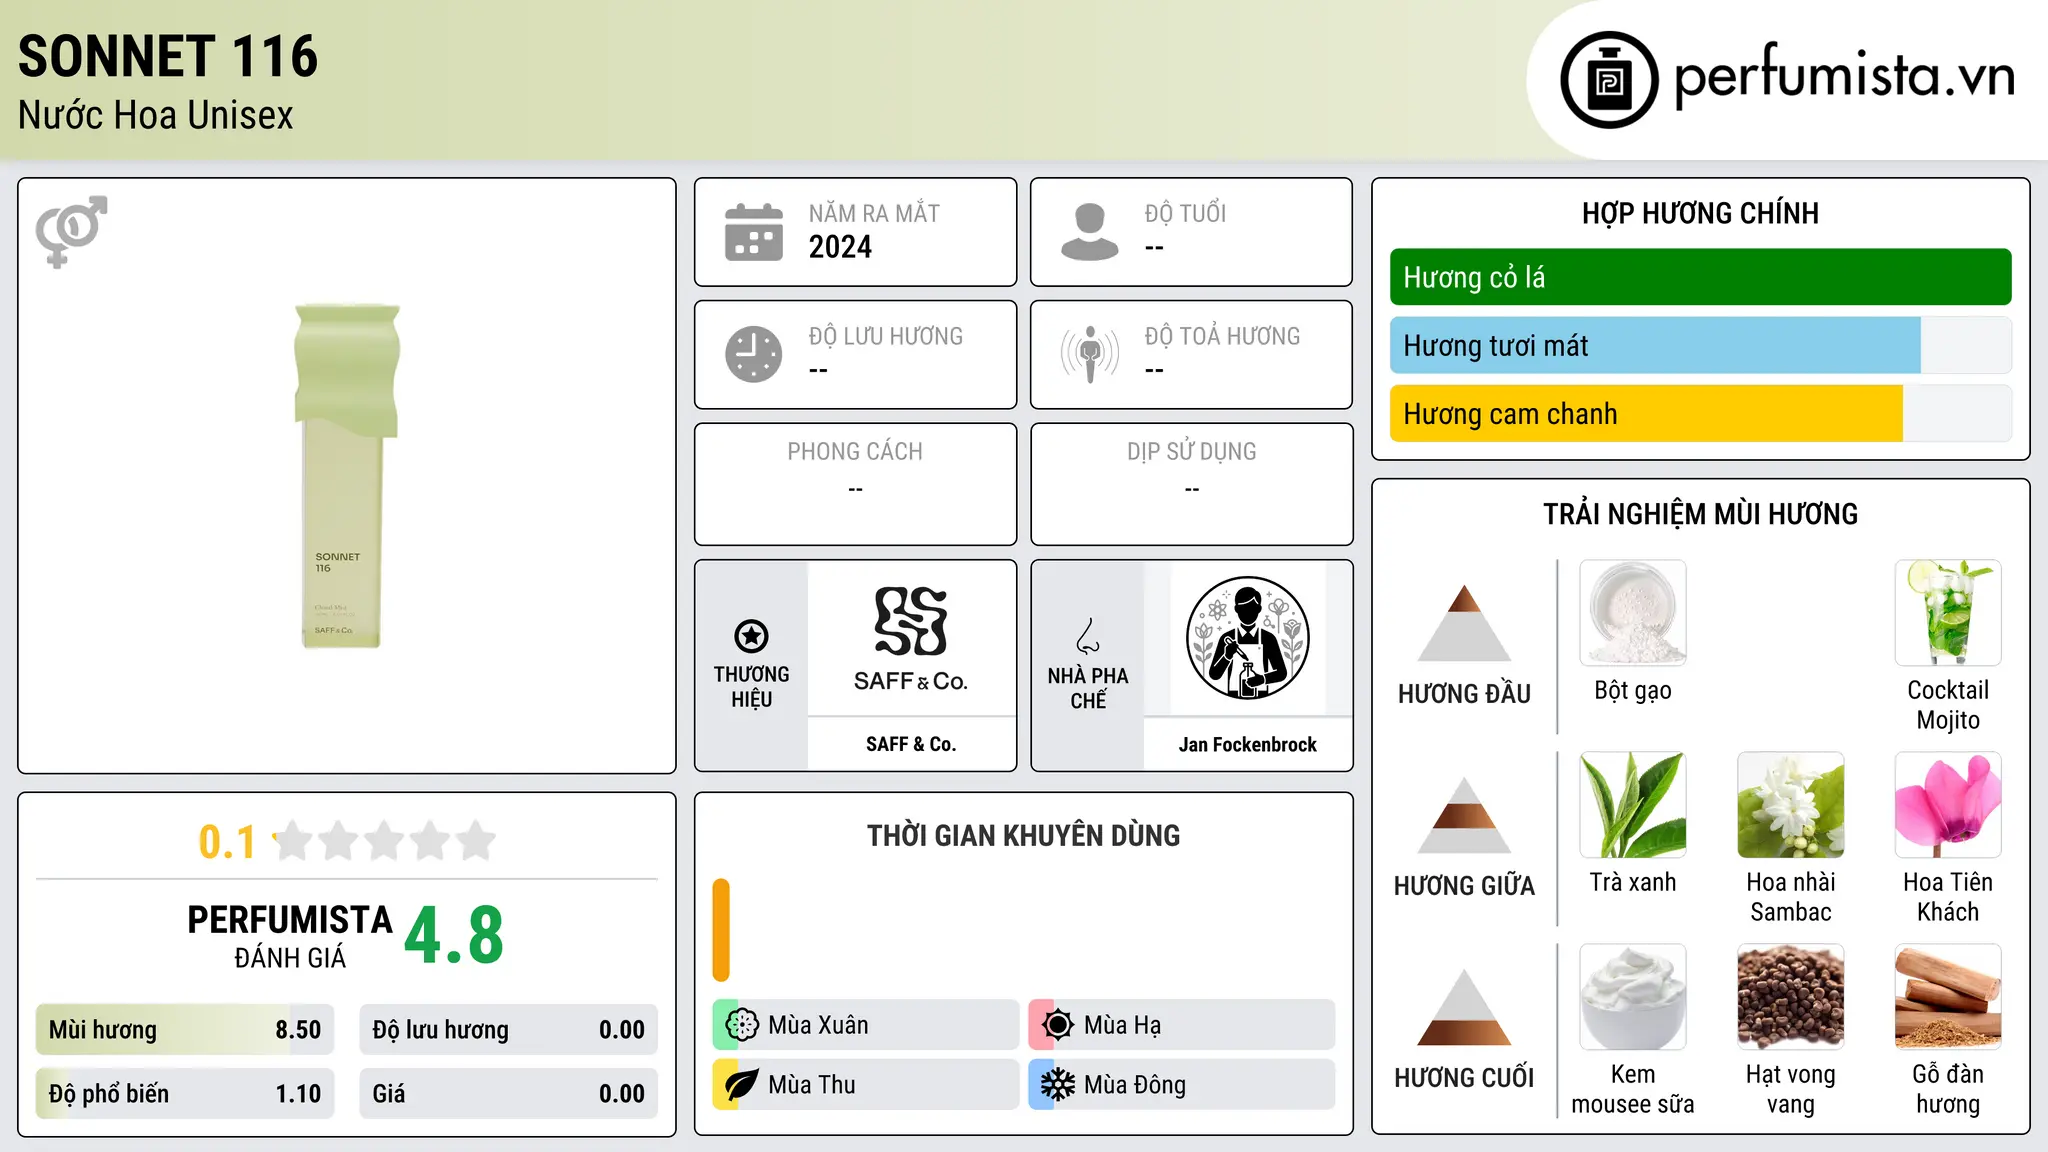Screen dimensions: 2048x1152
Task: Select the green Hương cỏ lá accord bar
Action: coord(1700,277)
